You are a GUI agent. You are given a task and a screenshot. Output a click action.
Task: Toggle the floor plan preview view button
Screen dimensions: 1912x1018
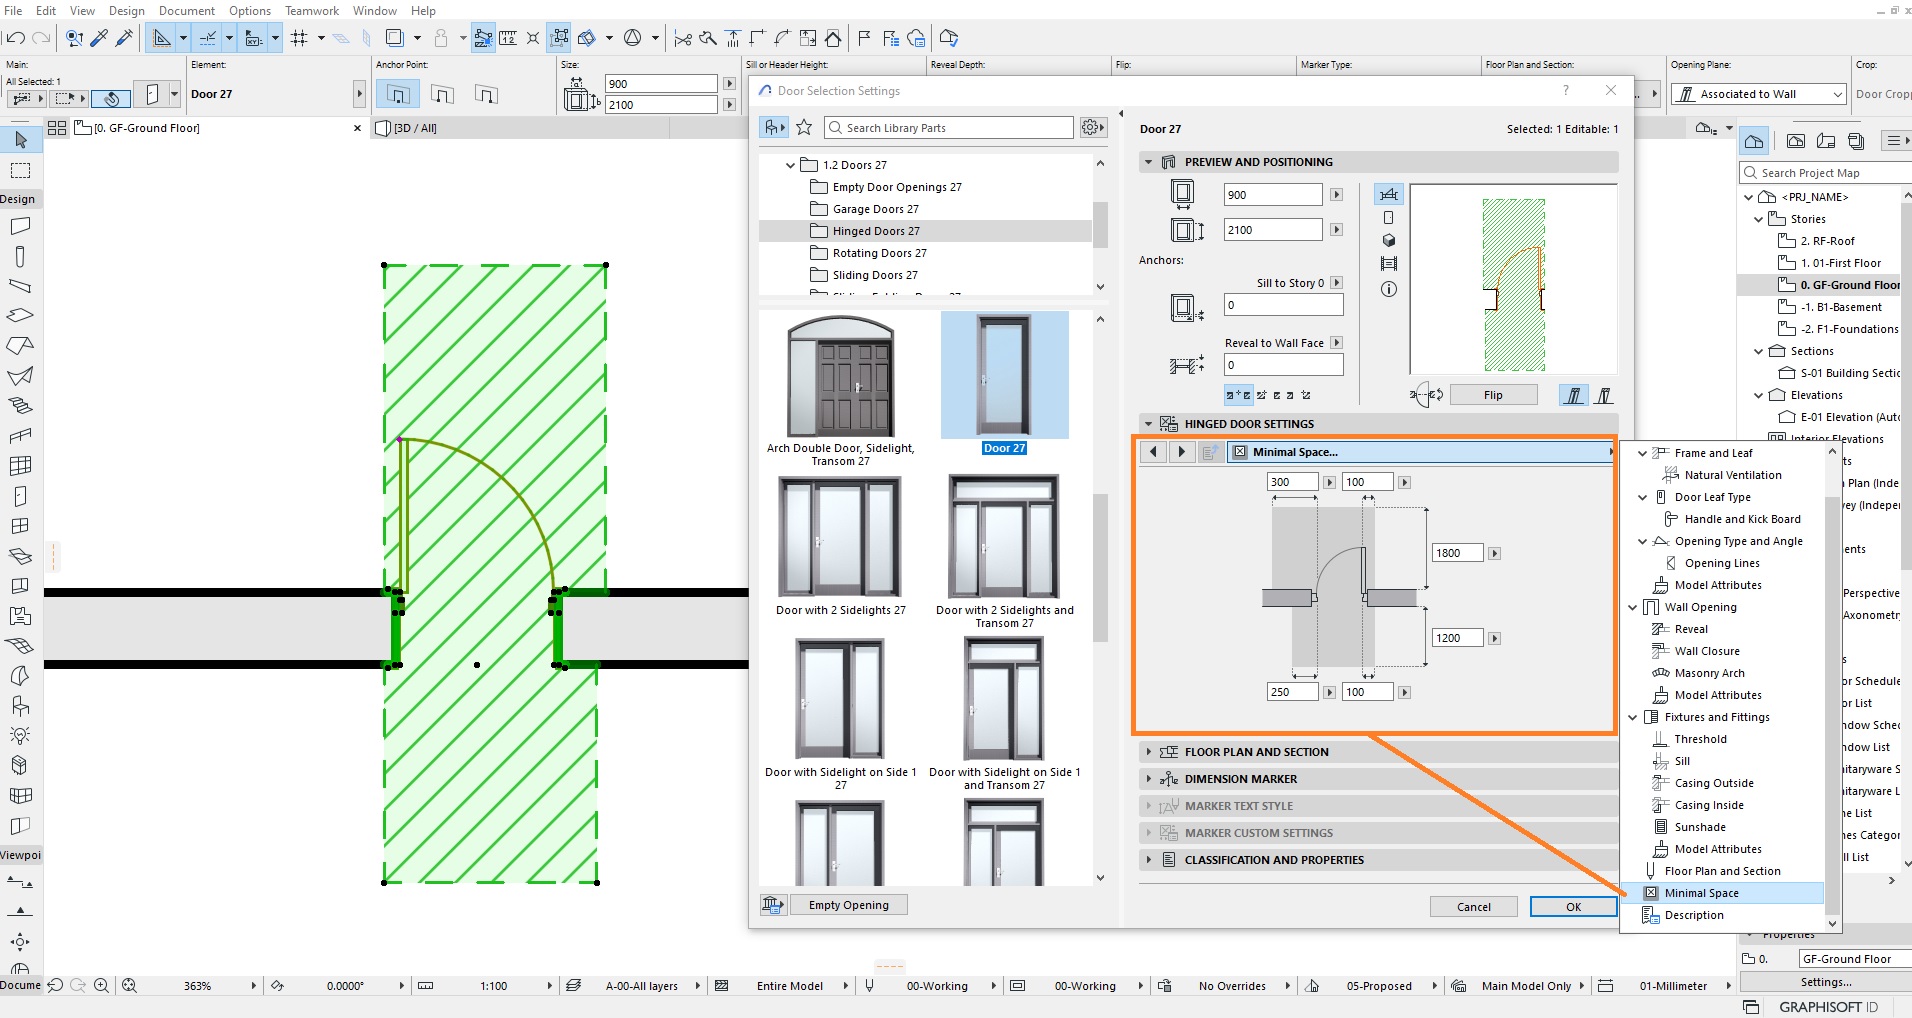point(1388,194)
